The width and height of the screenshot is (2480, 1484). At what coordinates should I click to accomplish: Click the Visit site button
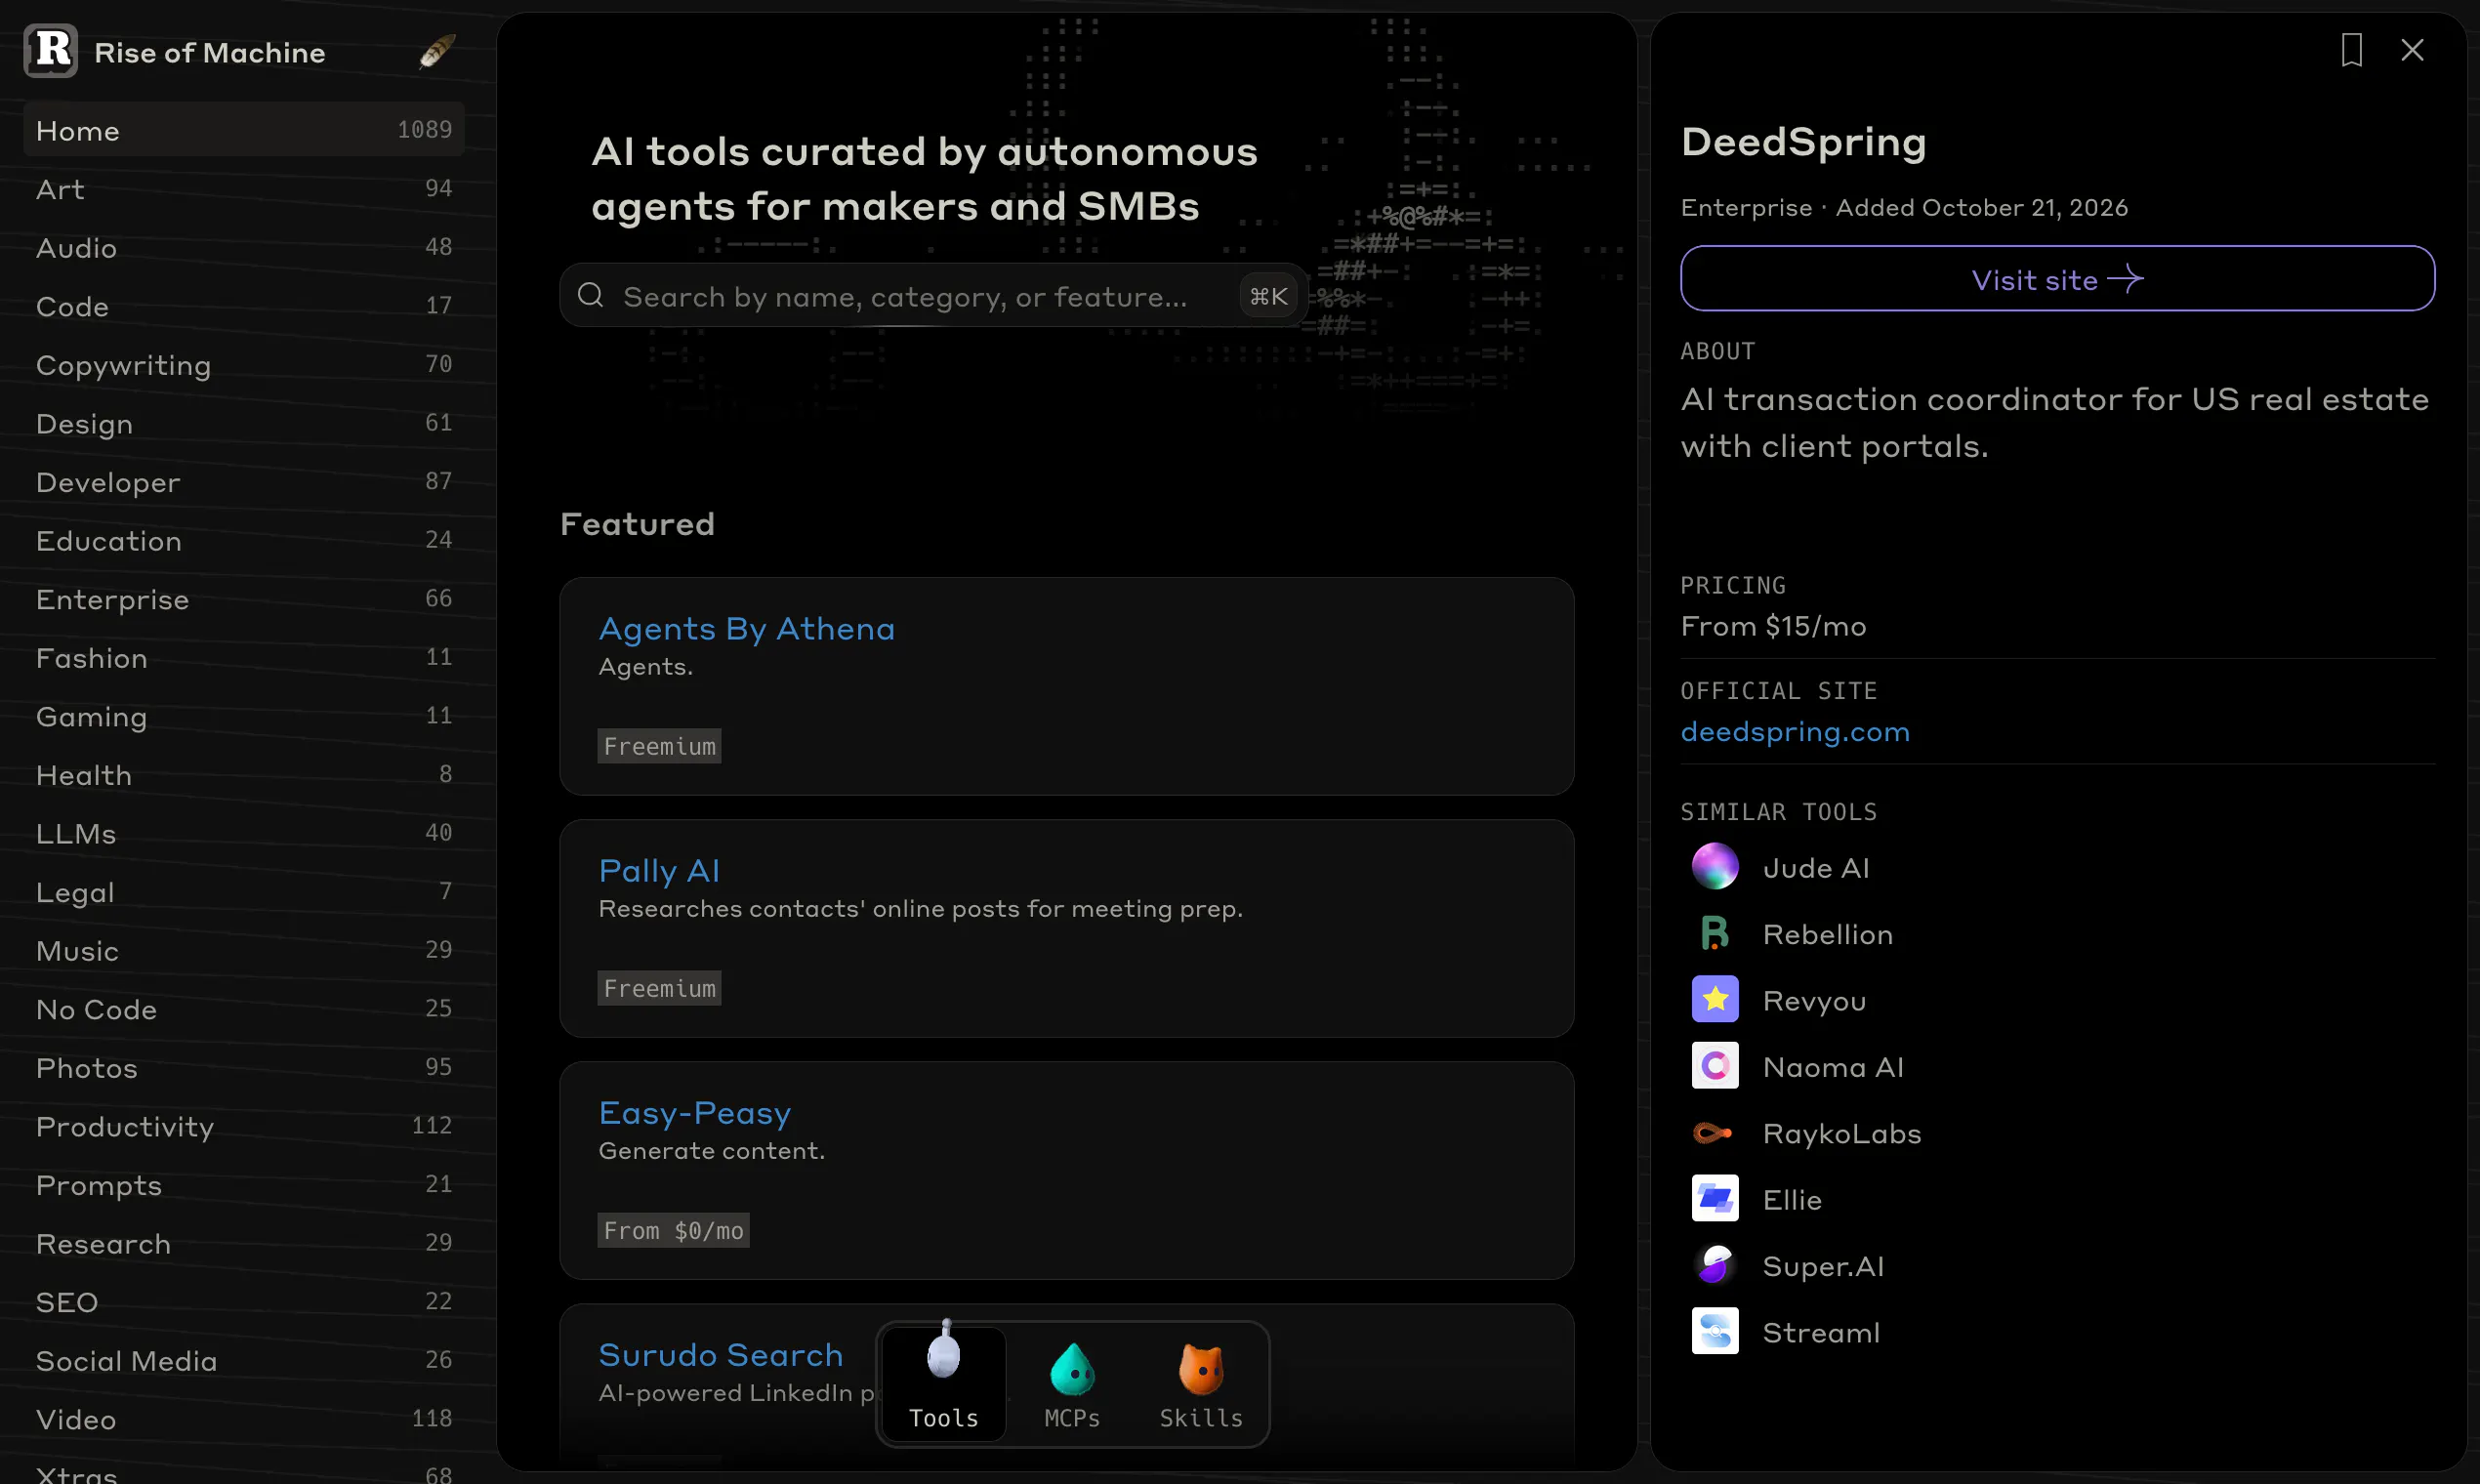click(x=2057, y=279)
